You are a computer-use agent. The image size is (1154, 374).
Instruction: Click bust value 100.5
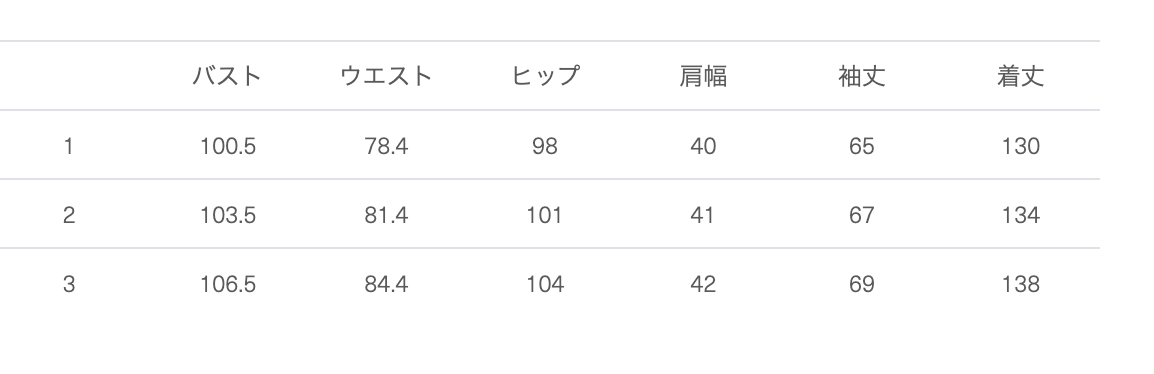click(x=227, y=147)
